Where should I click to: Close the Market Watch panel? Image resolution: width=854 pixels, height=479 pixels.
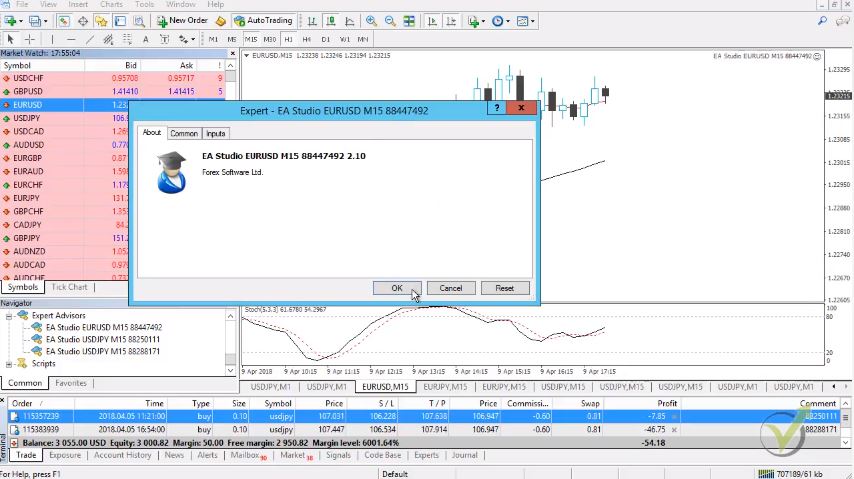pyautogui.click(x=233, y=53)
